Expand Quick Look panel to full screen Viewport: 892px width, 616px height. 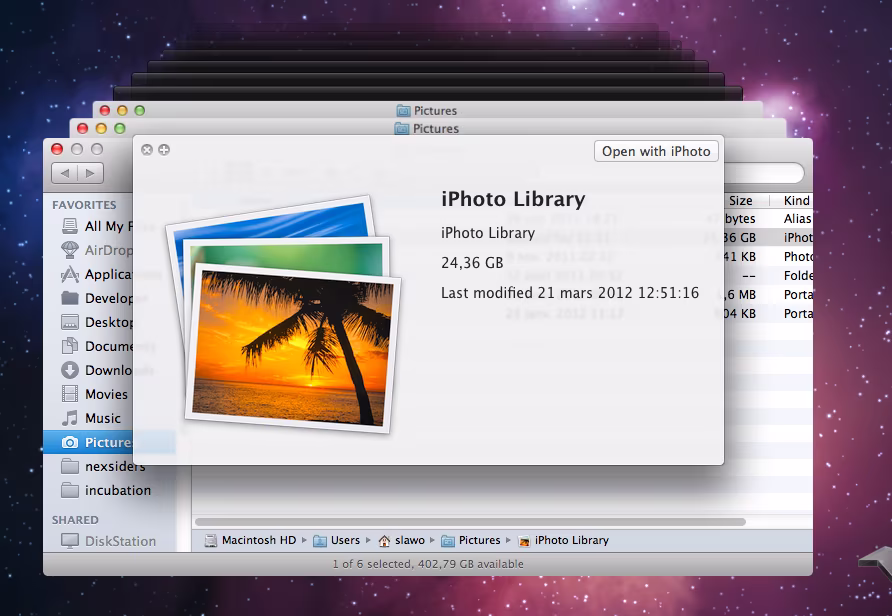[x=164, y=150]
